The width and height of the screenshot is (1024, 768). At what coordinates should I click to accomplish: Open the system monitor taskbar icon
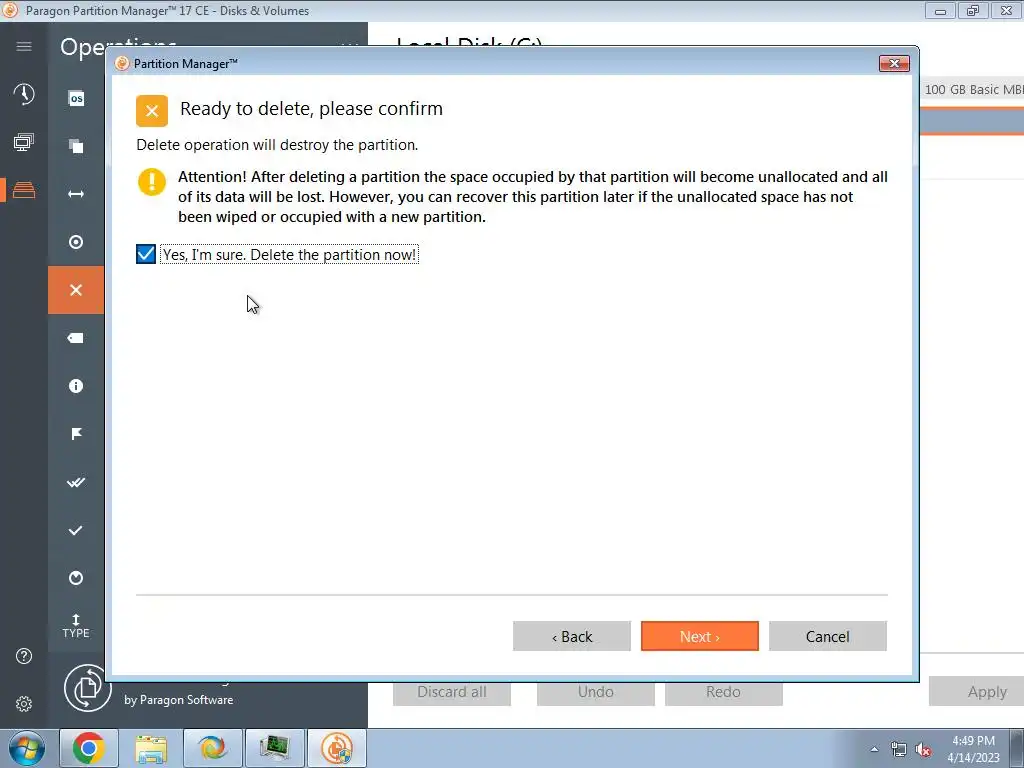tap(274, 748)
